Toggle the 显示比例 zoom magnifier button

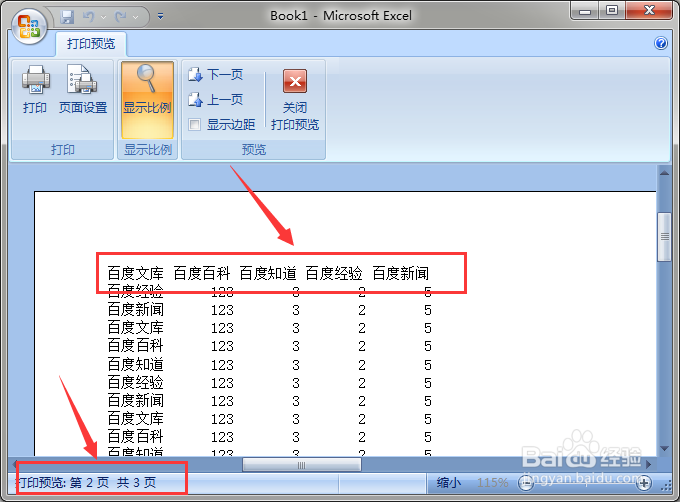[x=147, y=100]
